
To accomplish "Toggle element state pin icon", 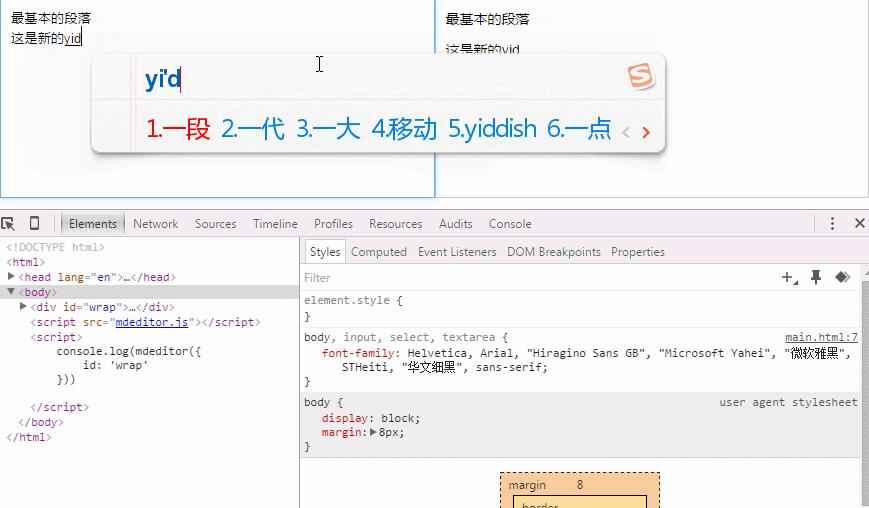I will [x=816, y=277].
